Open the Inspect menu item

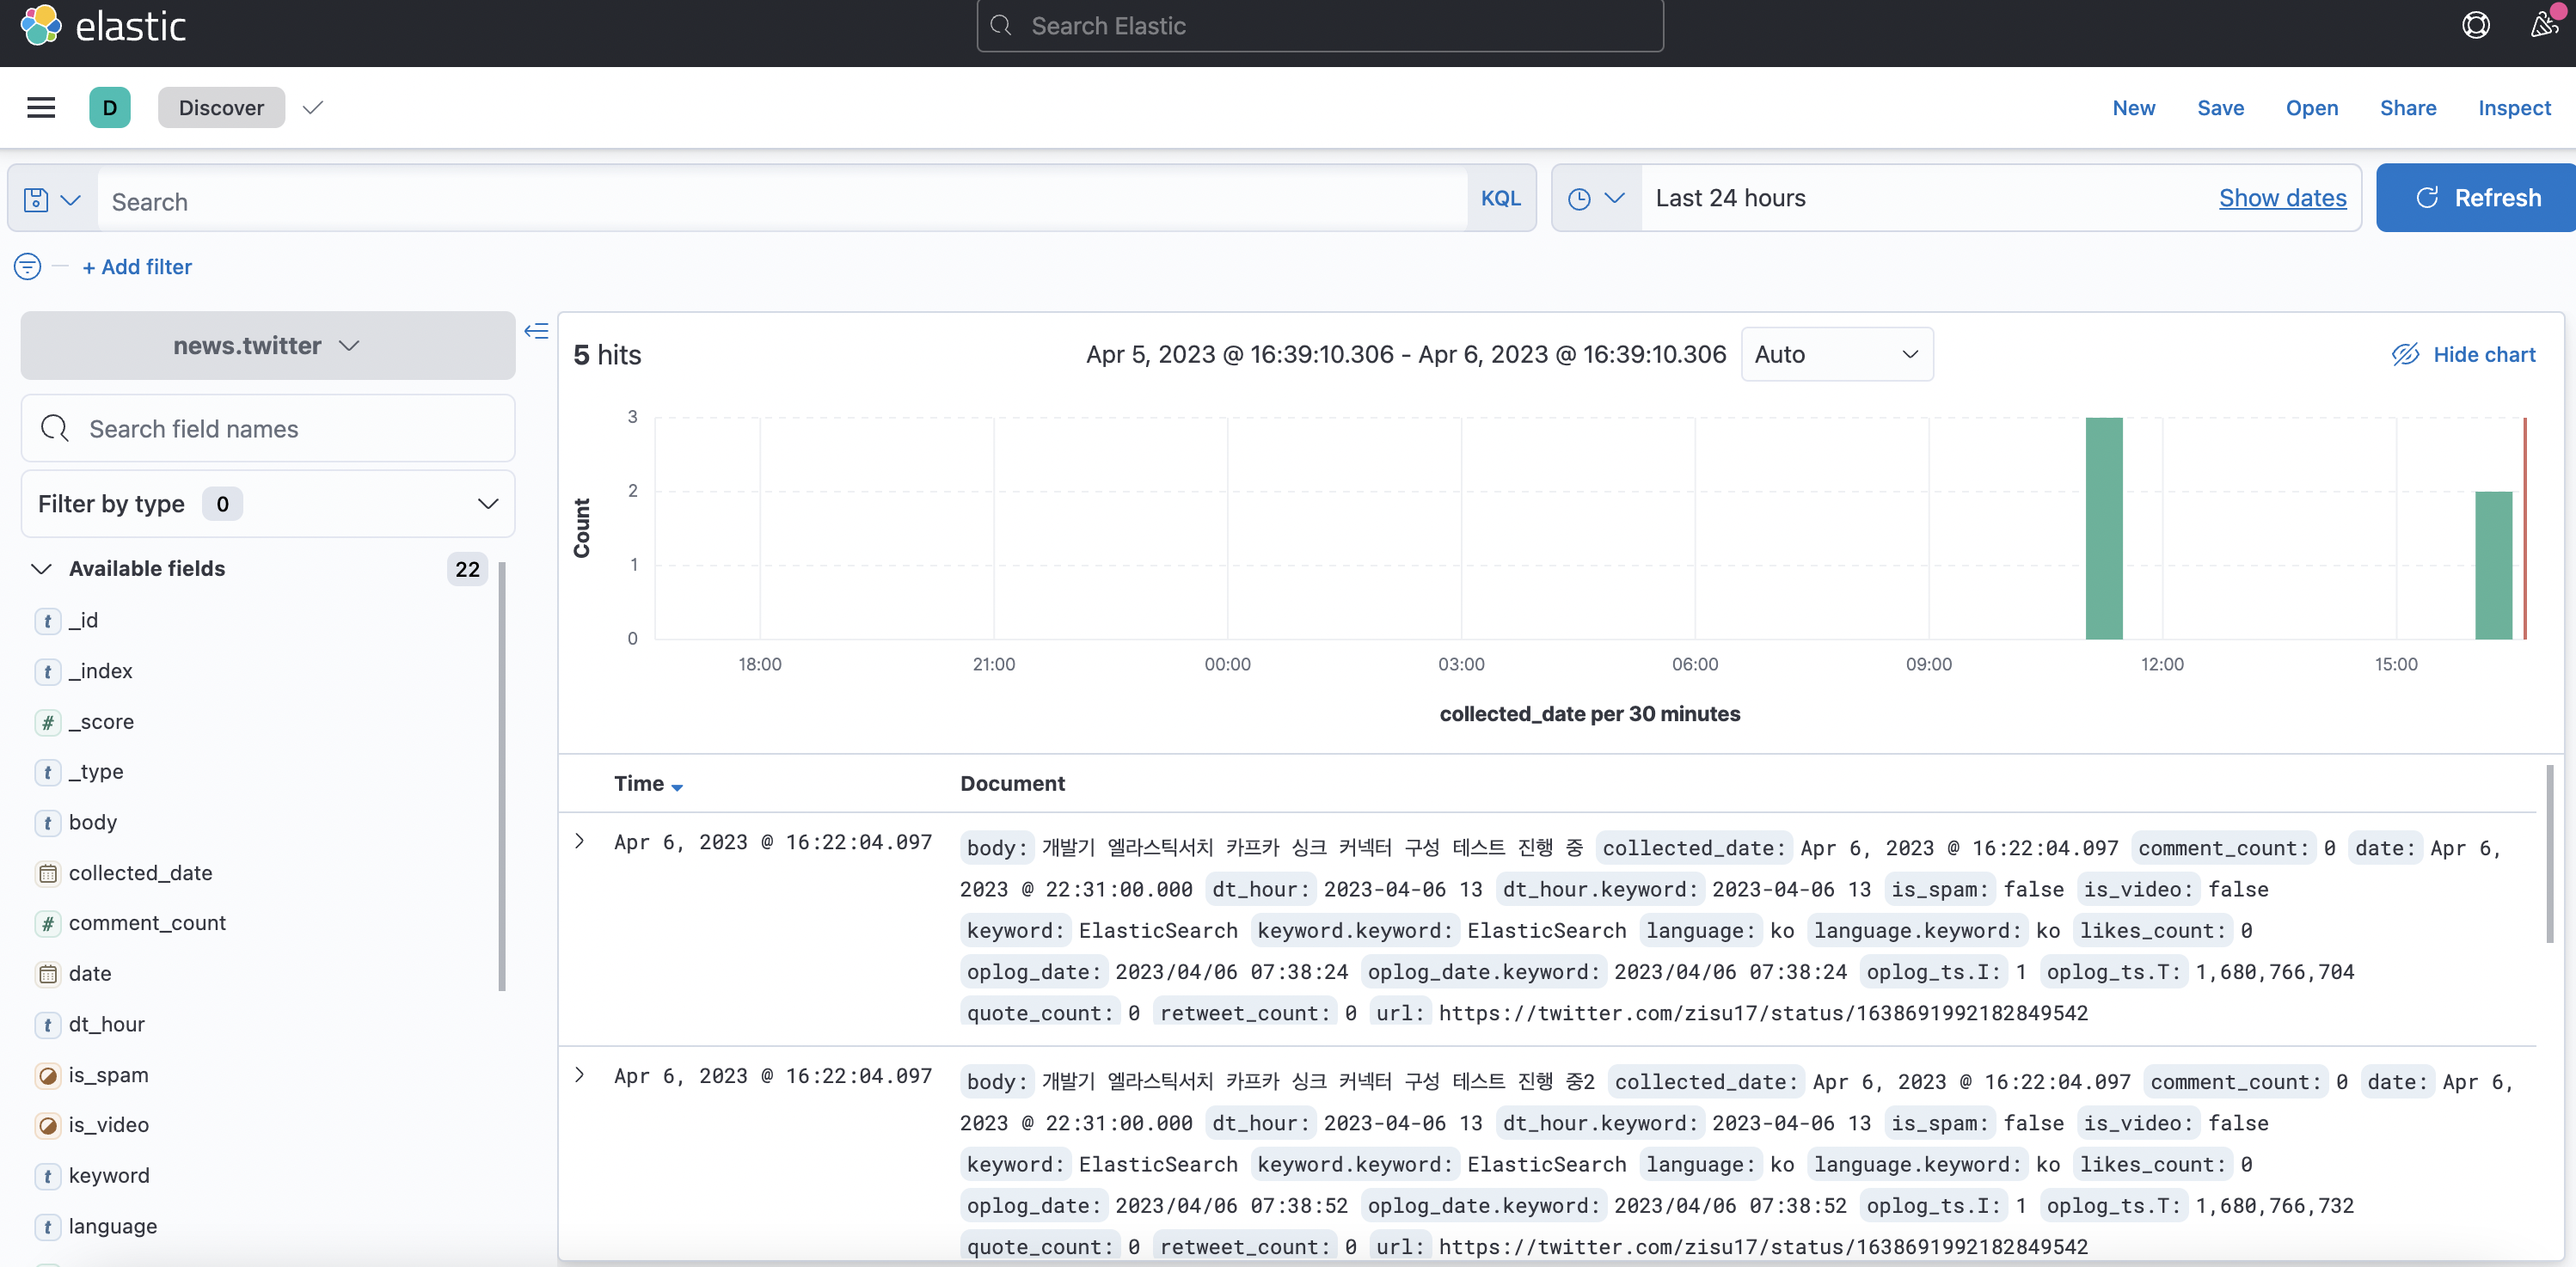pyautogui.click(x=2514, y=108)
